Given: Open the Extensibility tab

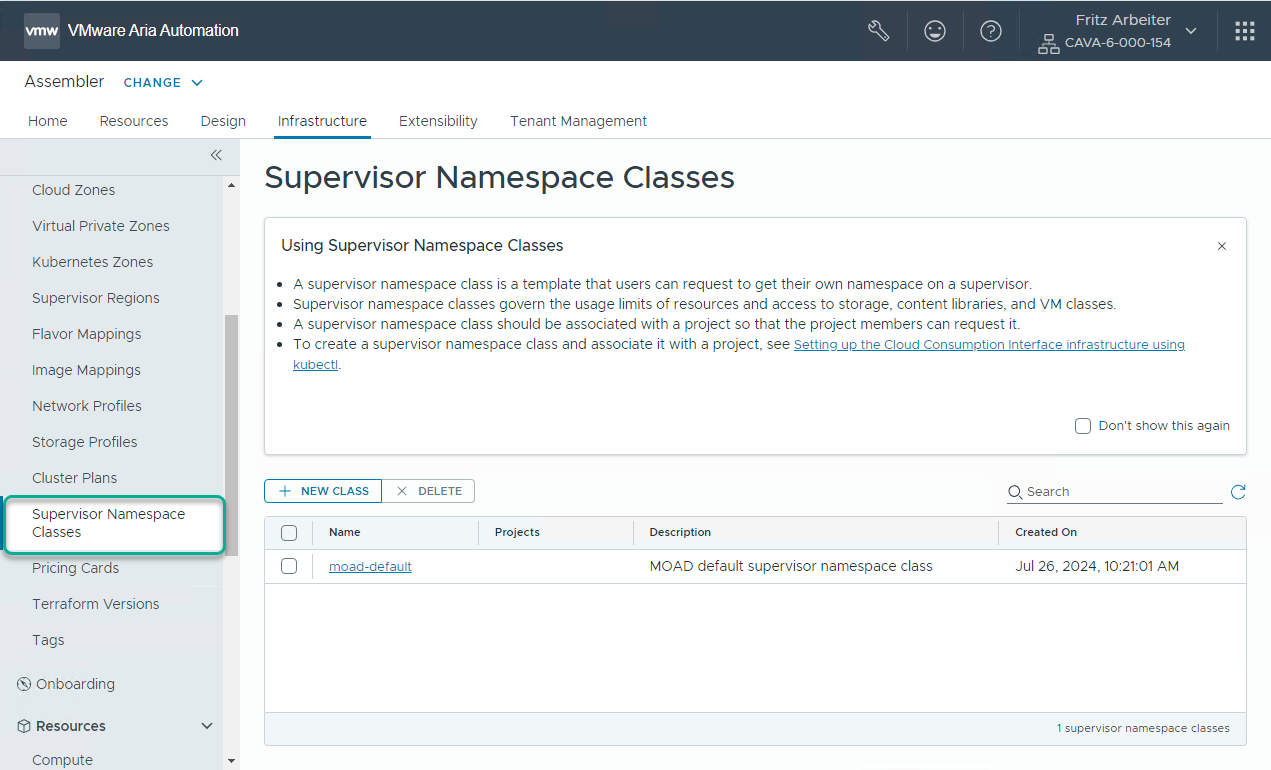Looking at the screenshot, I should point(438,121).
